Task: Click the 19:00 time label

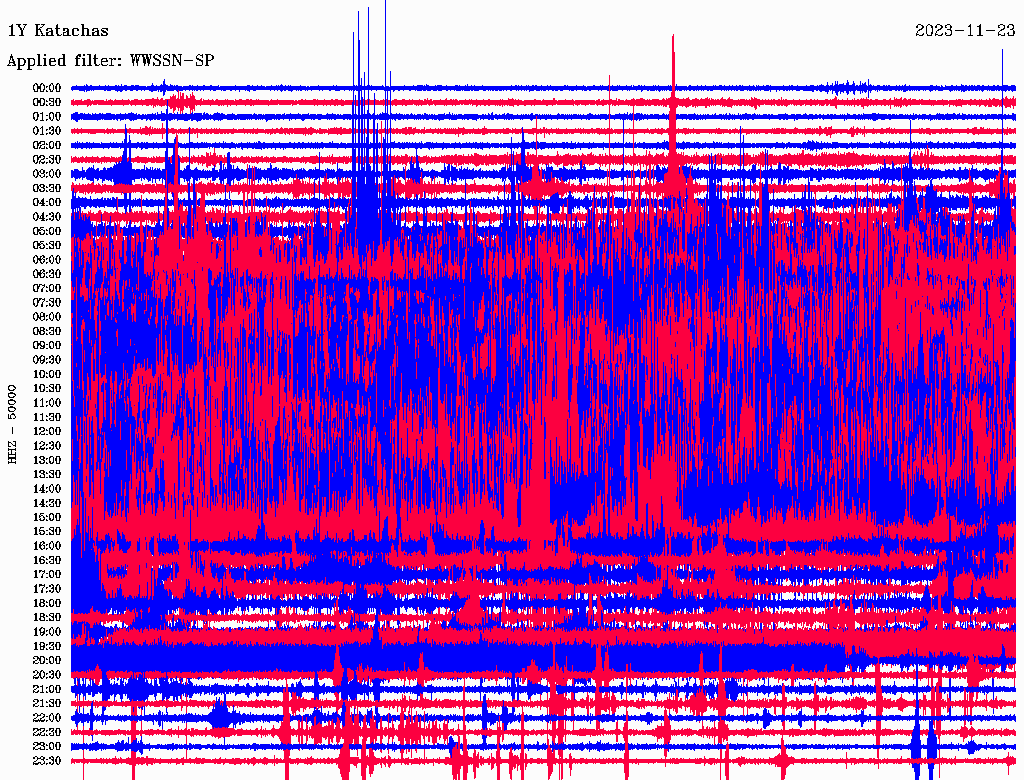Action: [47, 632]
